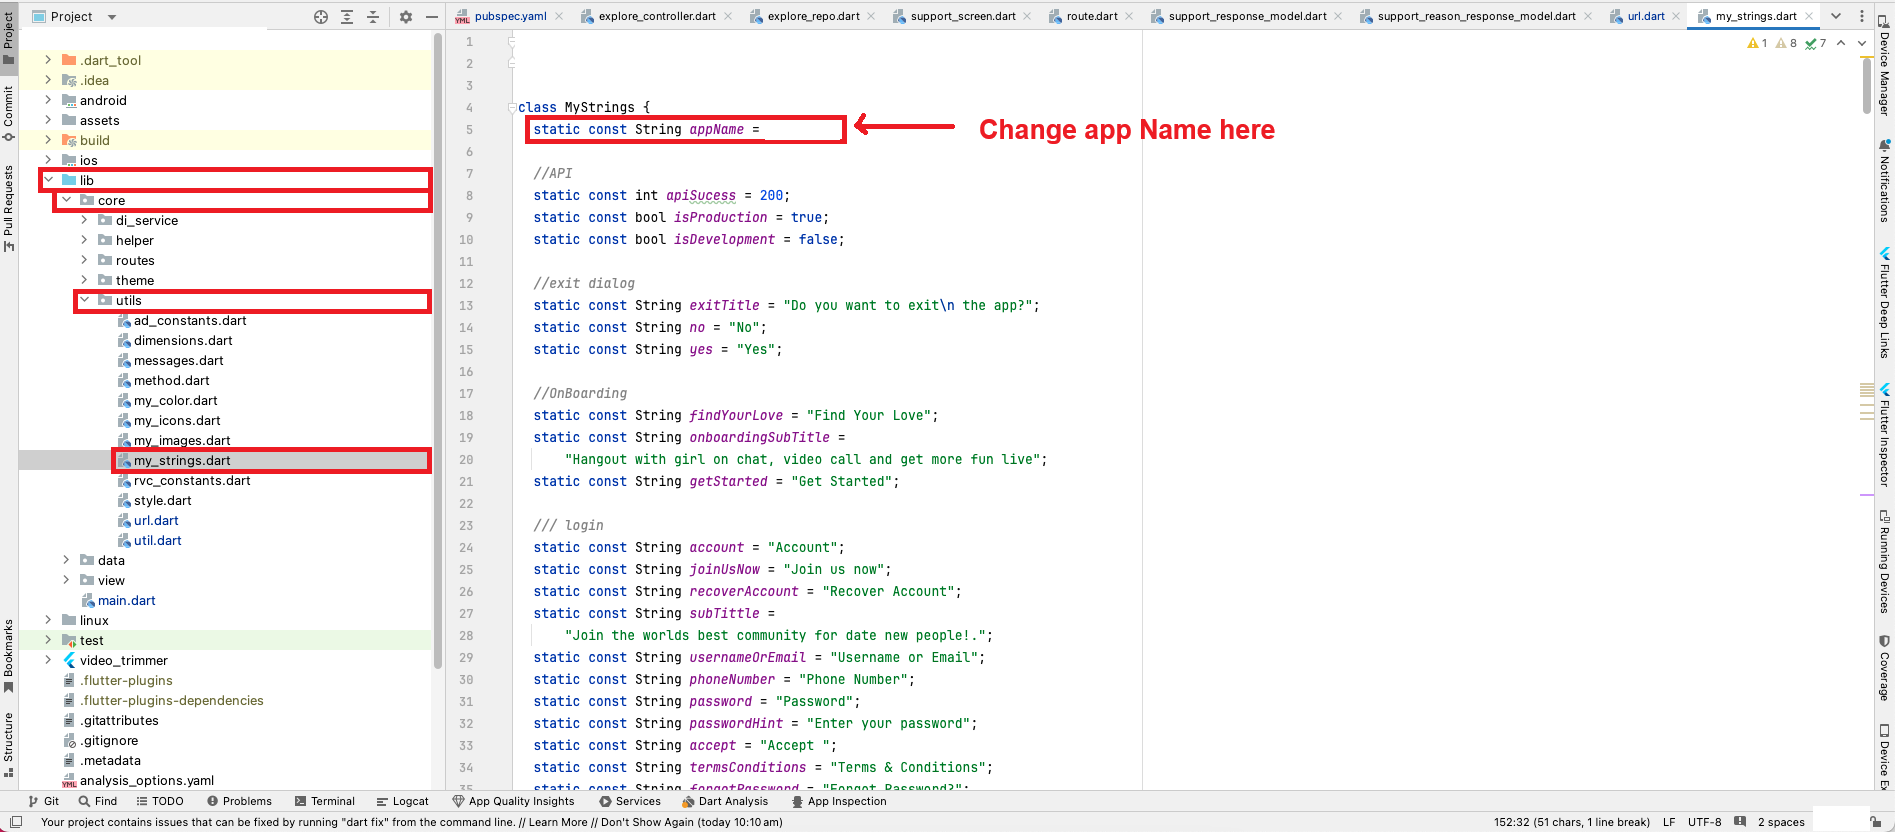Image resolution: width=1895 pixels, height=832 pixels.
Task: Click the three-dot tab options icon
Action: 1861,16
